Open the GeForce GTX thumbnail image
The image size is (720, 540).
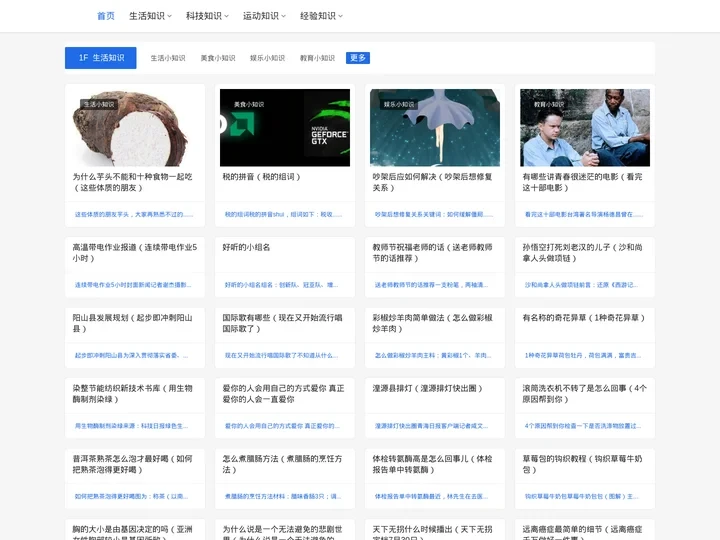point(285,128)
